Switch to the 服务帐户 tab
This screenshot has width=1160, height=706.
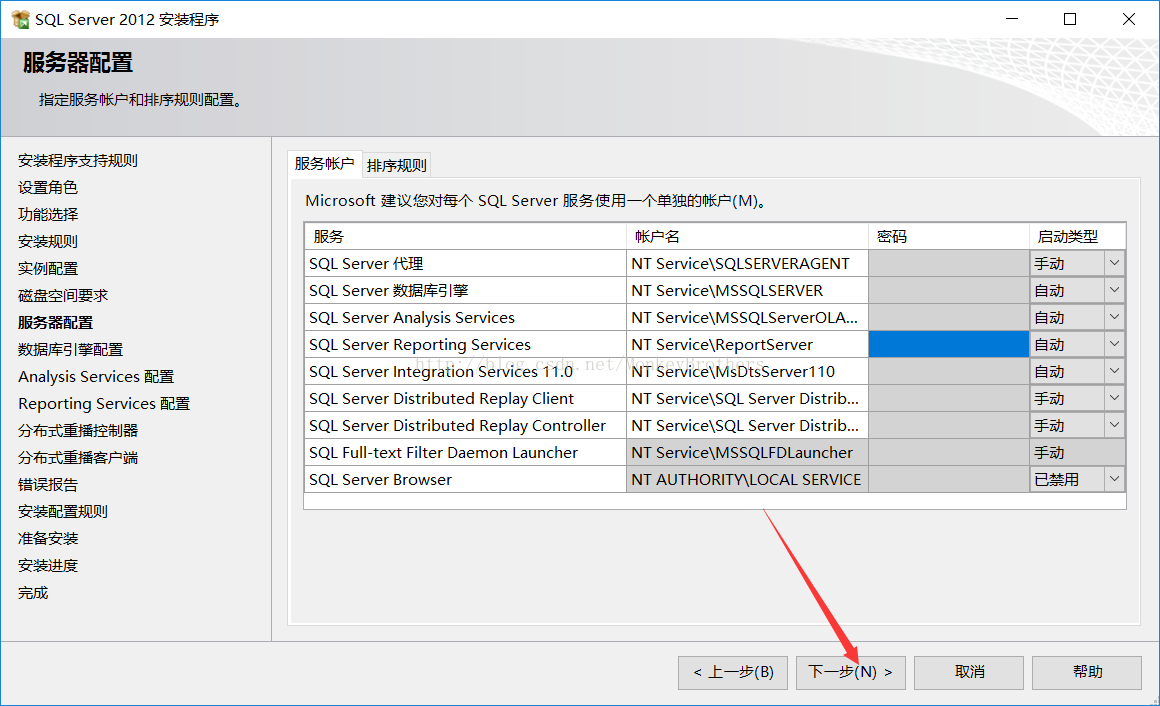tap(324, 164)
